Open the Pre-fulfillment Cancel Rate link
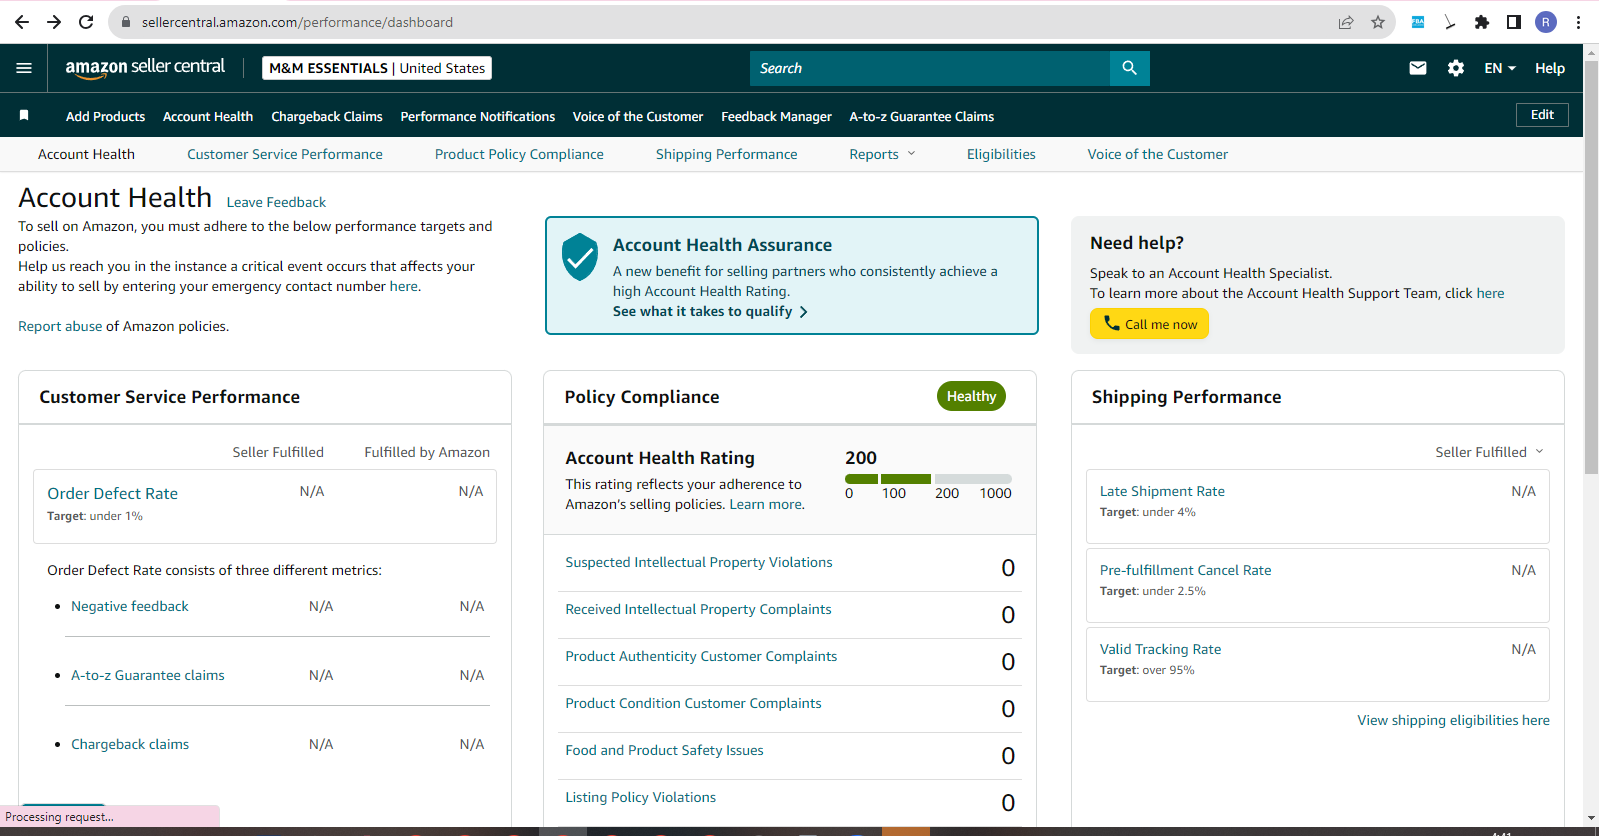Screen dimensions: 1599x836 tap(1186, 570)
